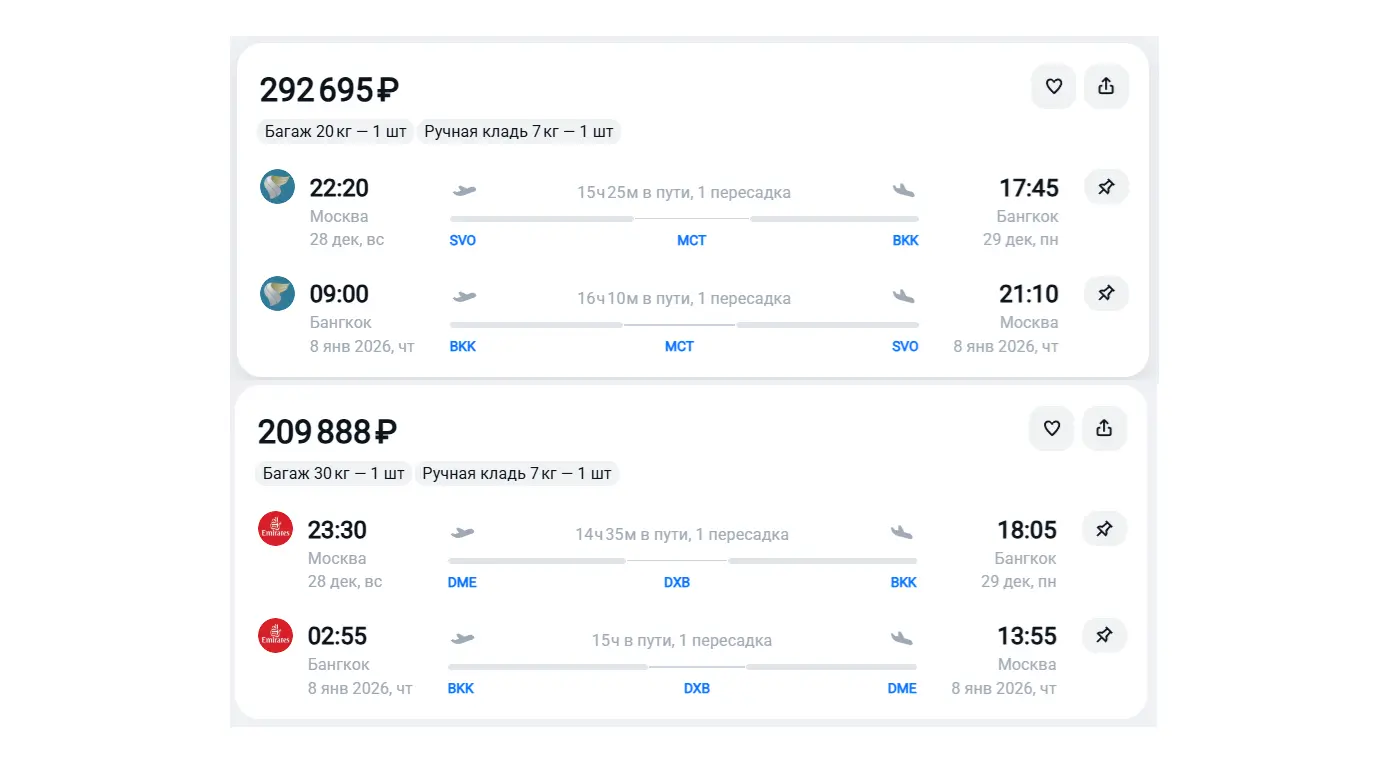Pin the 22:20 Moscow to Bangkok flight
The height and width of the screenshot is (771, 1373).
click(1106, 187)
